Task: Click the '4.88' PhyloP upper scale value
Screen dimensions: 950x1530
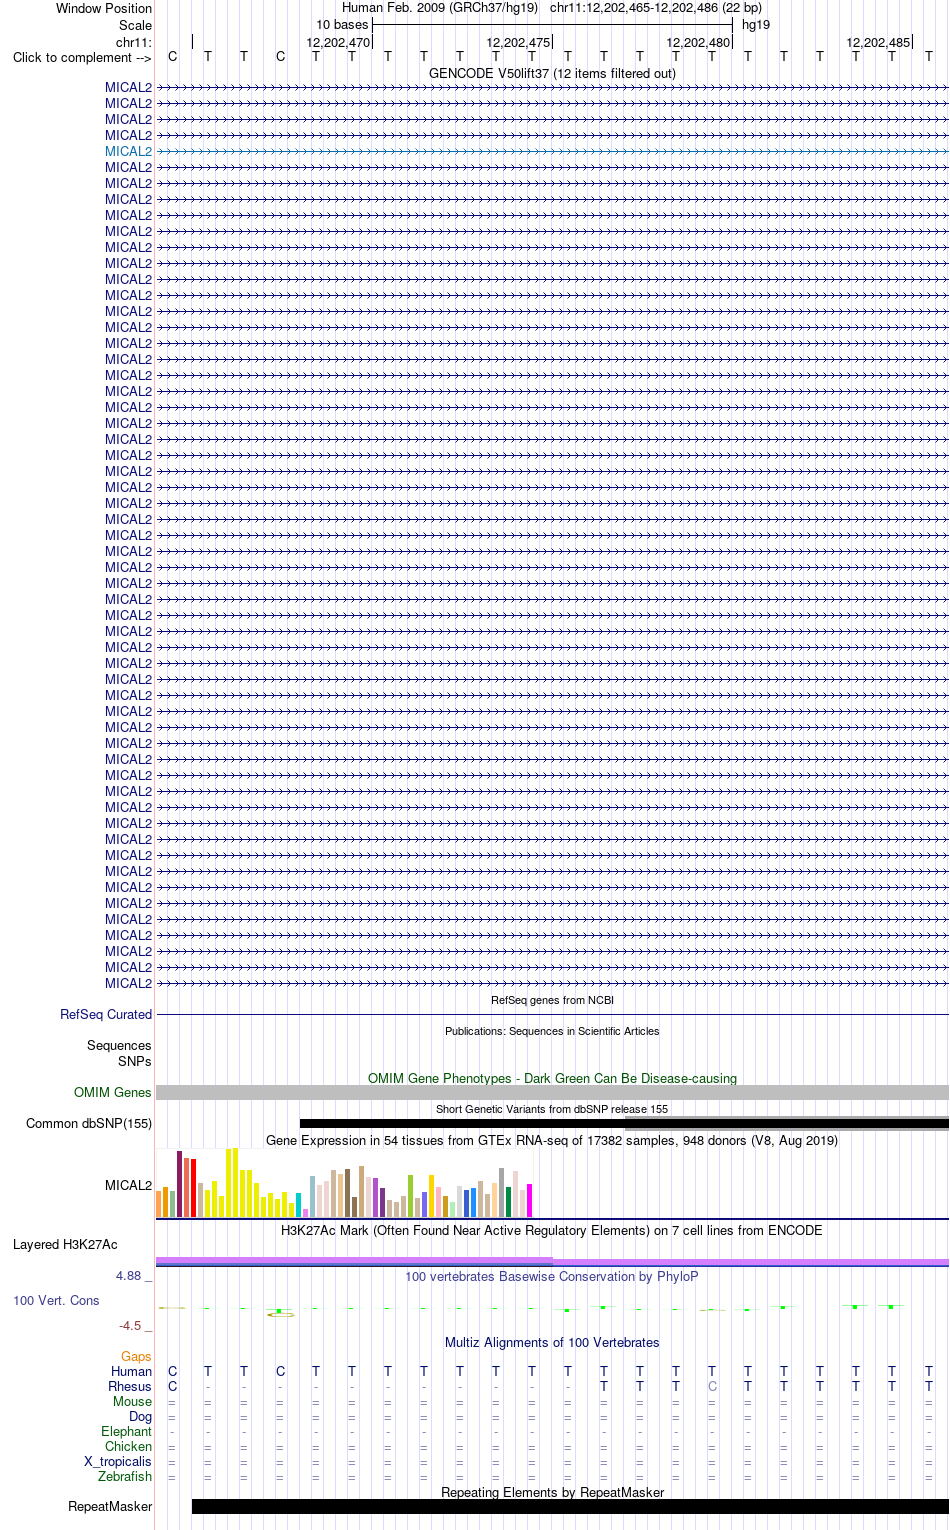Action: 128,1275
